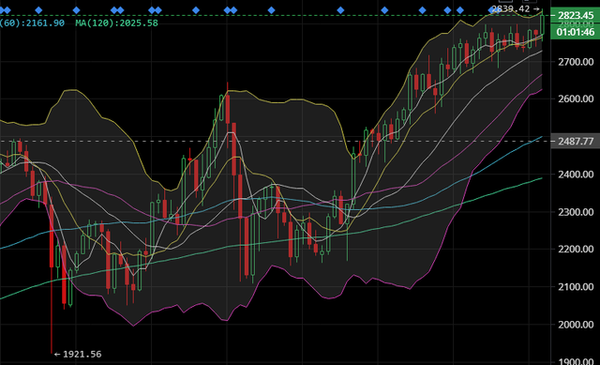Image resolution: width=600 pixels, height=365 pixels.
Task: Click the white dashed 2487.77 horizontal line
Action: click(275, 141)
